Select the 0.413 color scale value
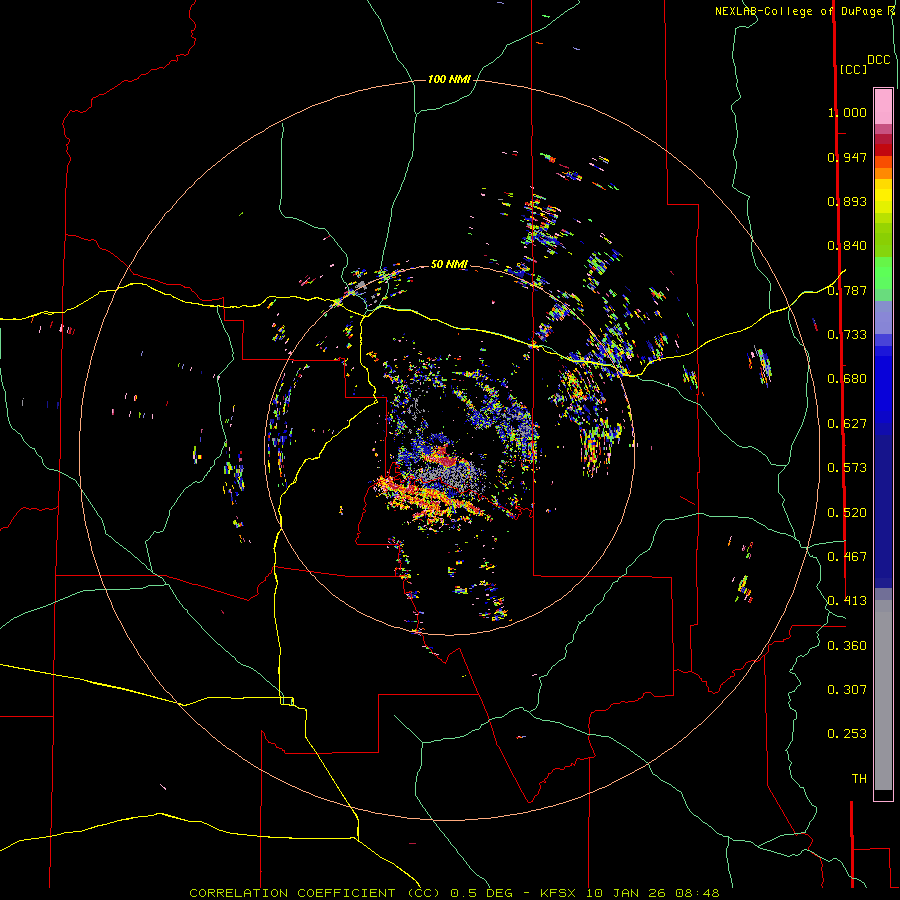This screenshot has height=900, width=900. [847, 601]
